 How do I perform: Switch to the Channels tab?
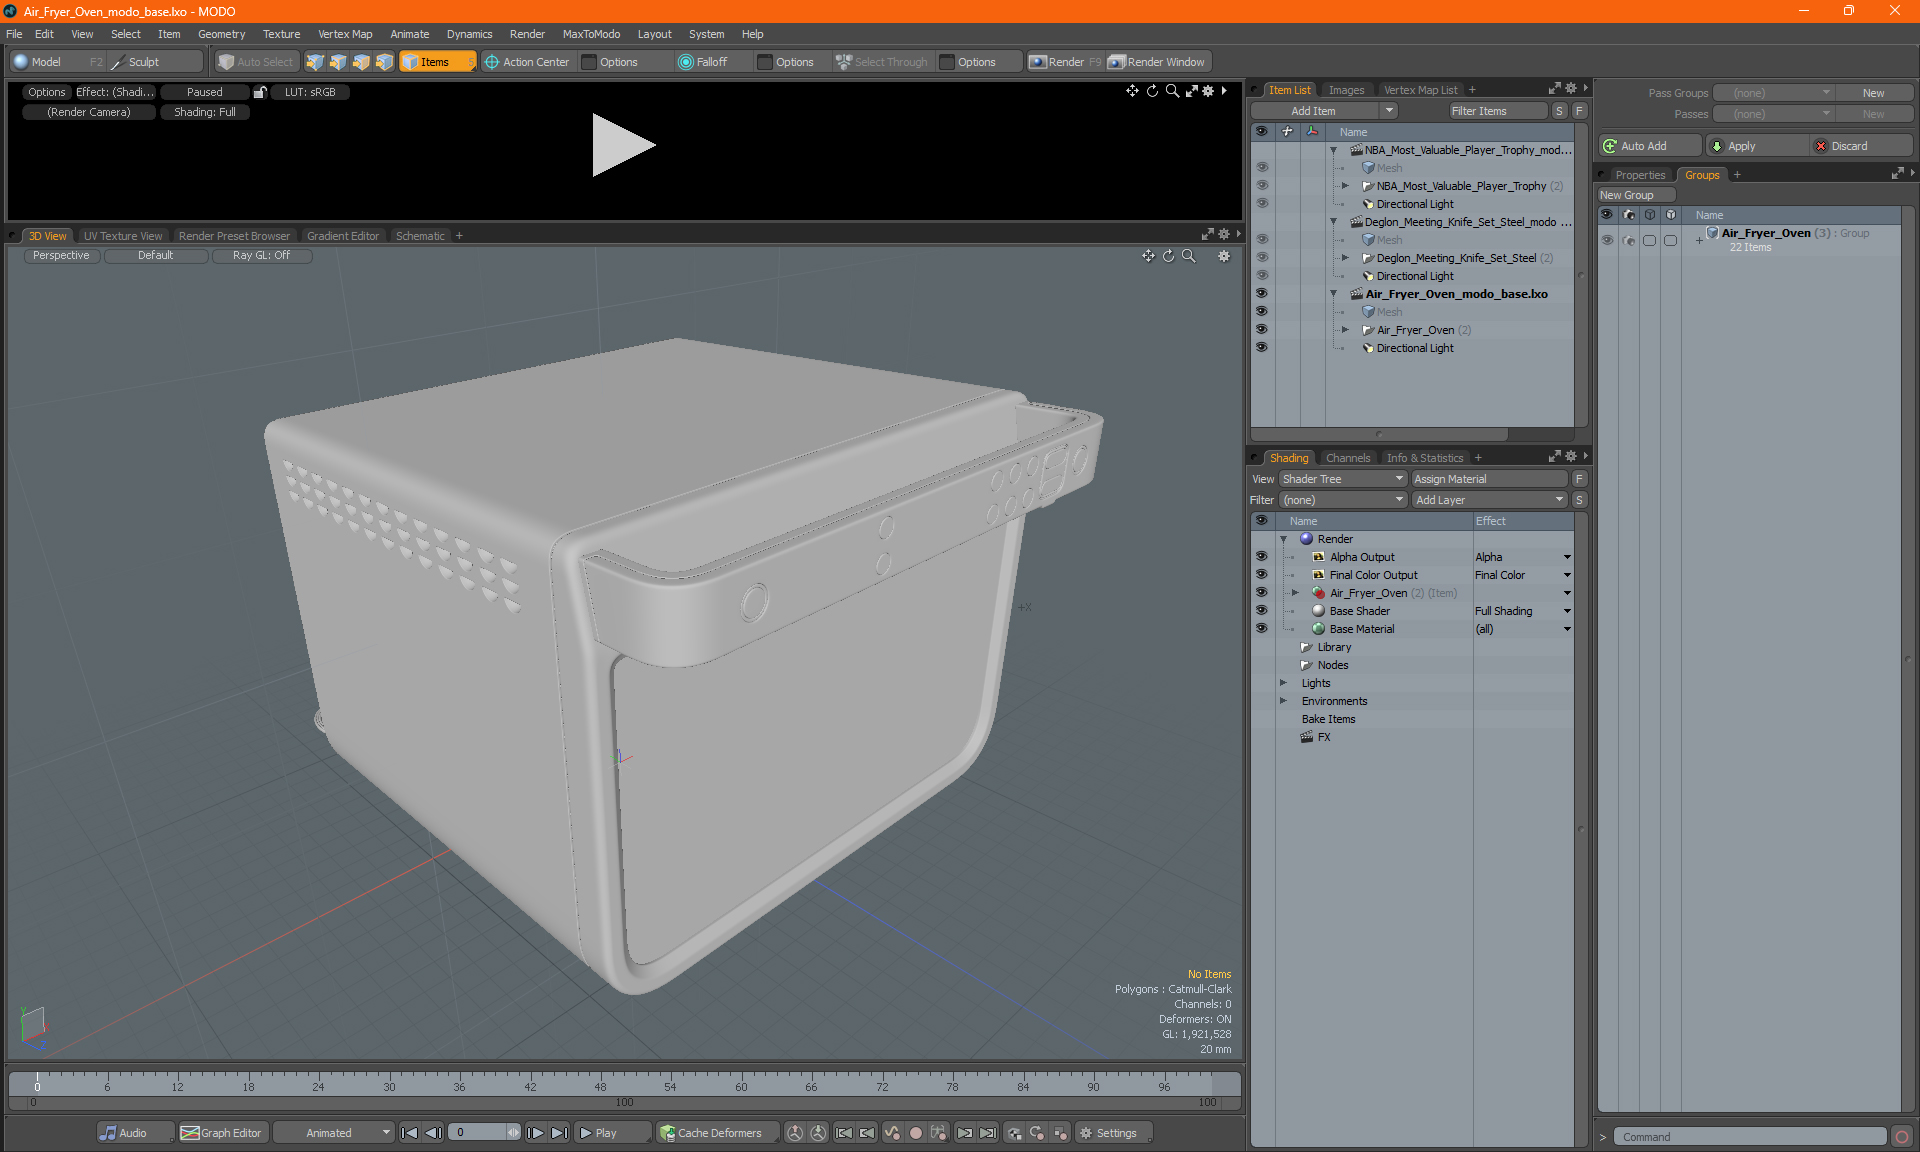click(x=1347, y=458)
